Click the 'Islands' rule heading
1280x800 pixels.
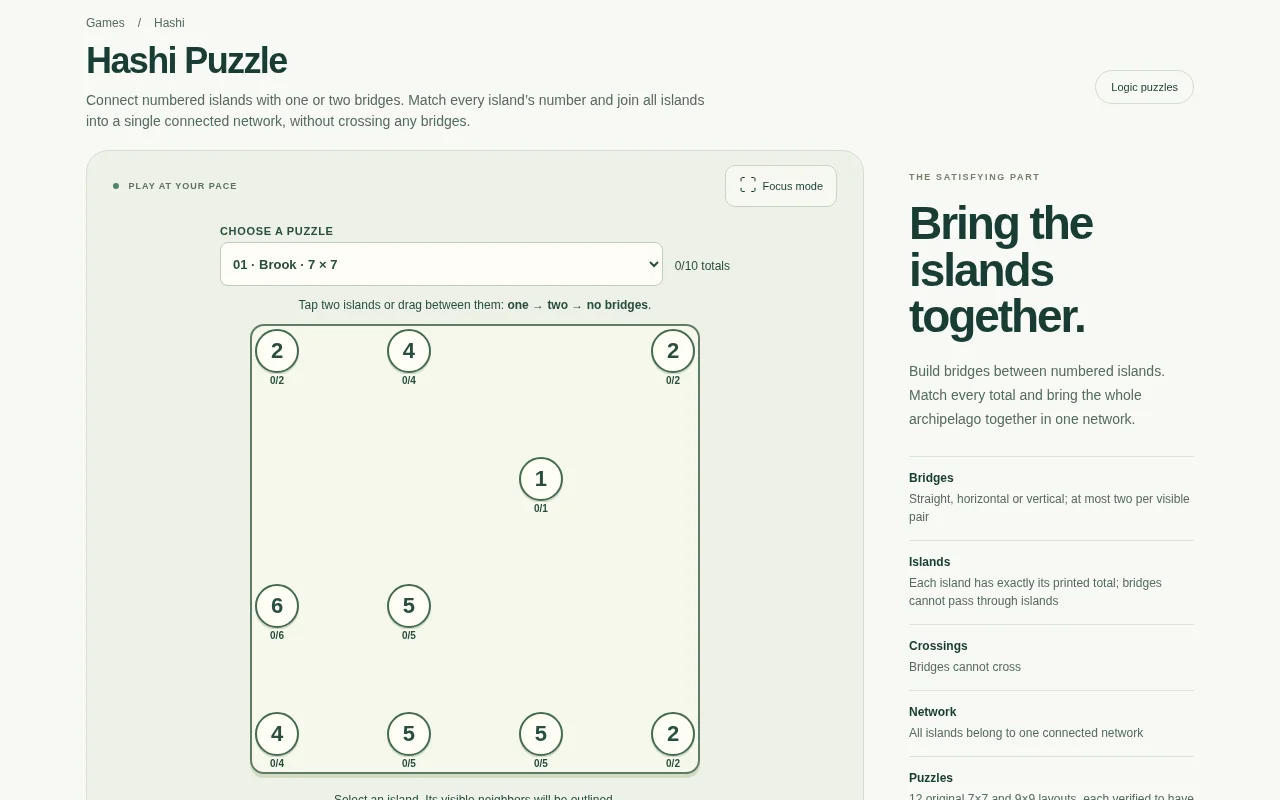click(929, 562)
